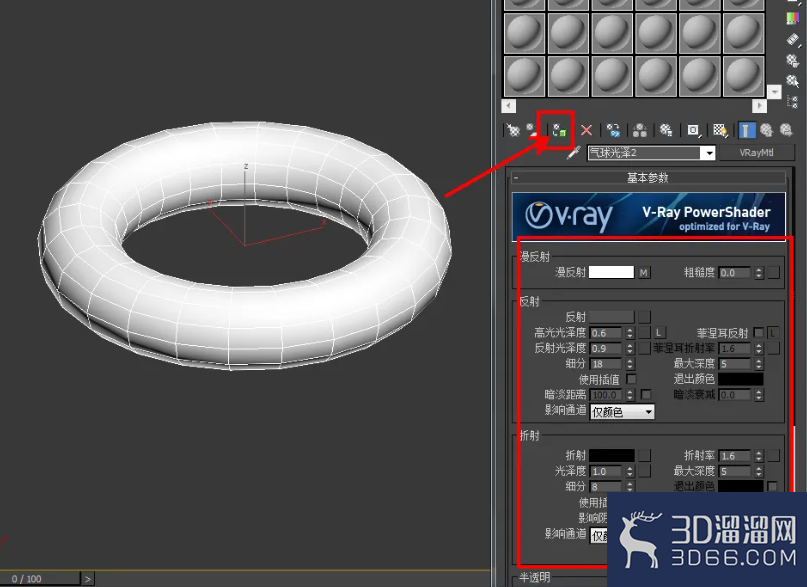Click the Put to Library icon
Screen dimensions: 807x587
[666, 130]
